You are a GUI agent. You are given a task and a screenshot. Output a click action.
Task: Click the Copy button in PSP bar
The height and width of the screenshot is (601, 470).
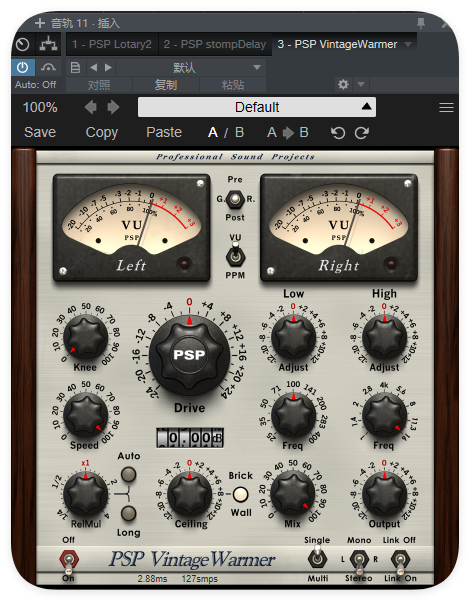pos(102,133)
